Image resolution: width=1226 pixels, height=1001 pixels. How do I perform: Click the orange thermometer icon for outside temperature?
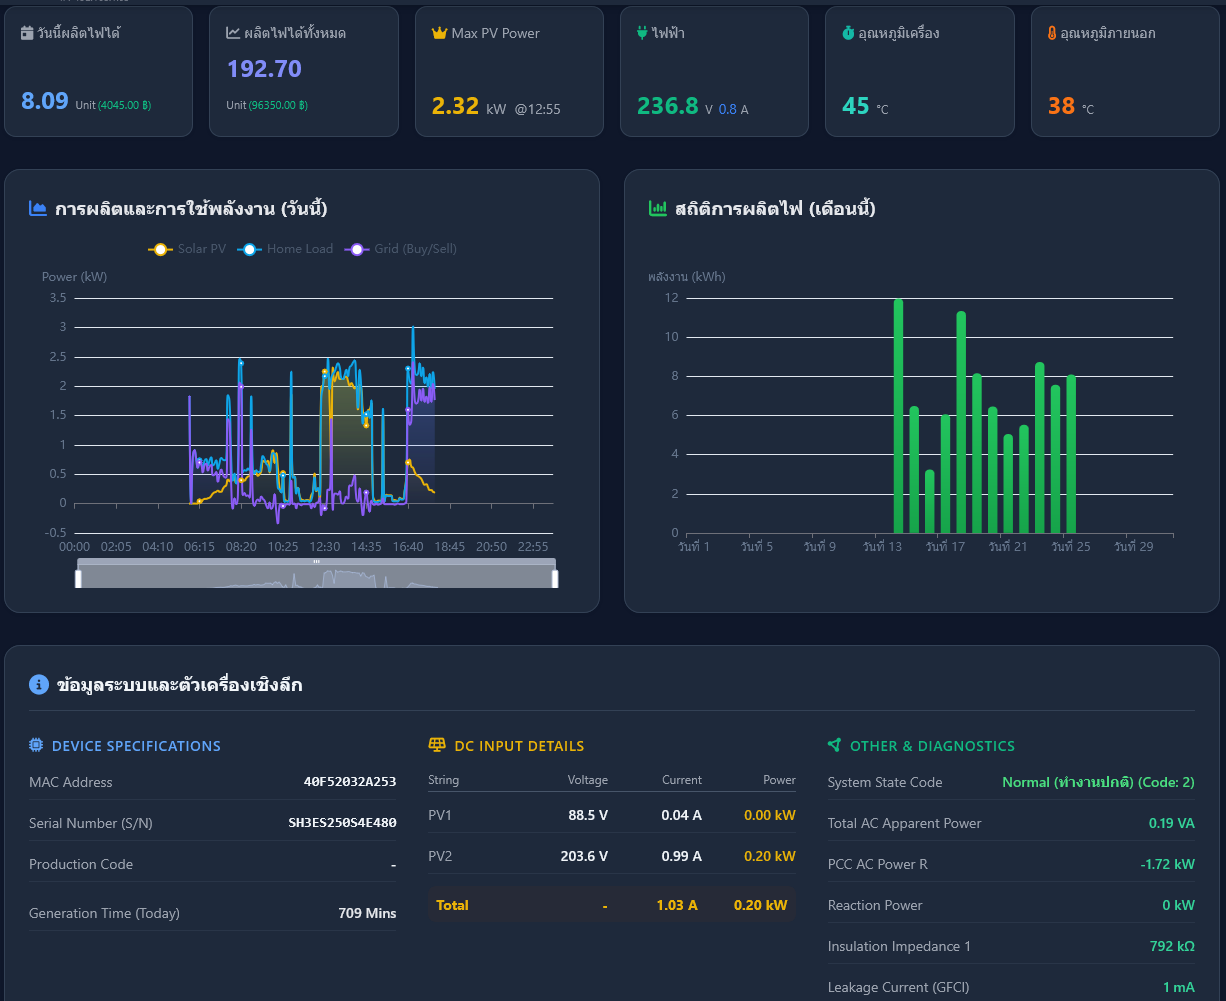coord(1052,33)
